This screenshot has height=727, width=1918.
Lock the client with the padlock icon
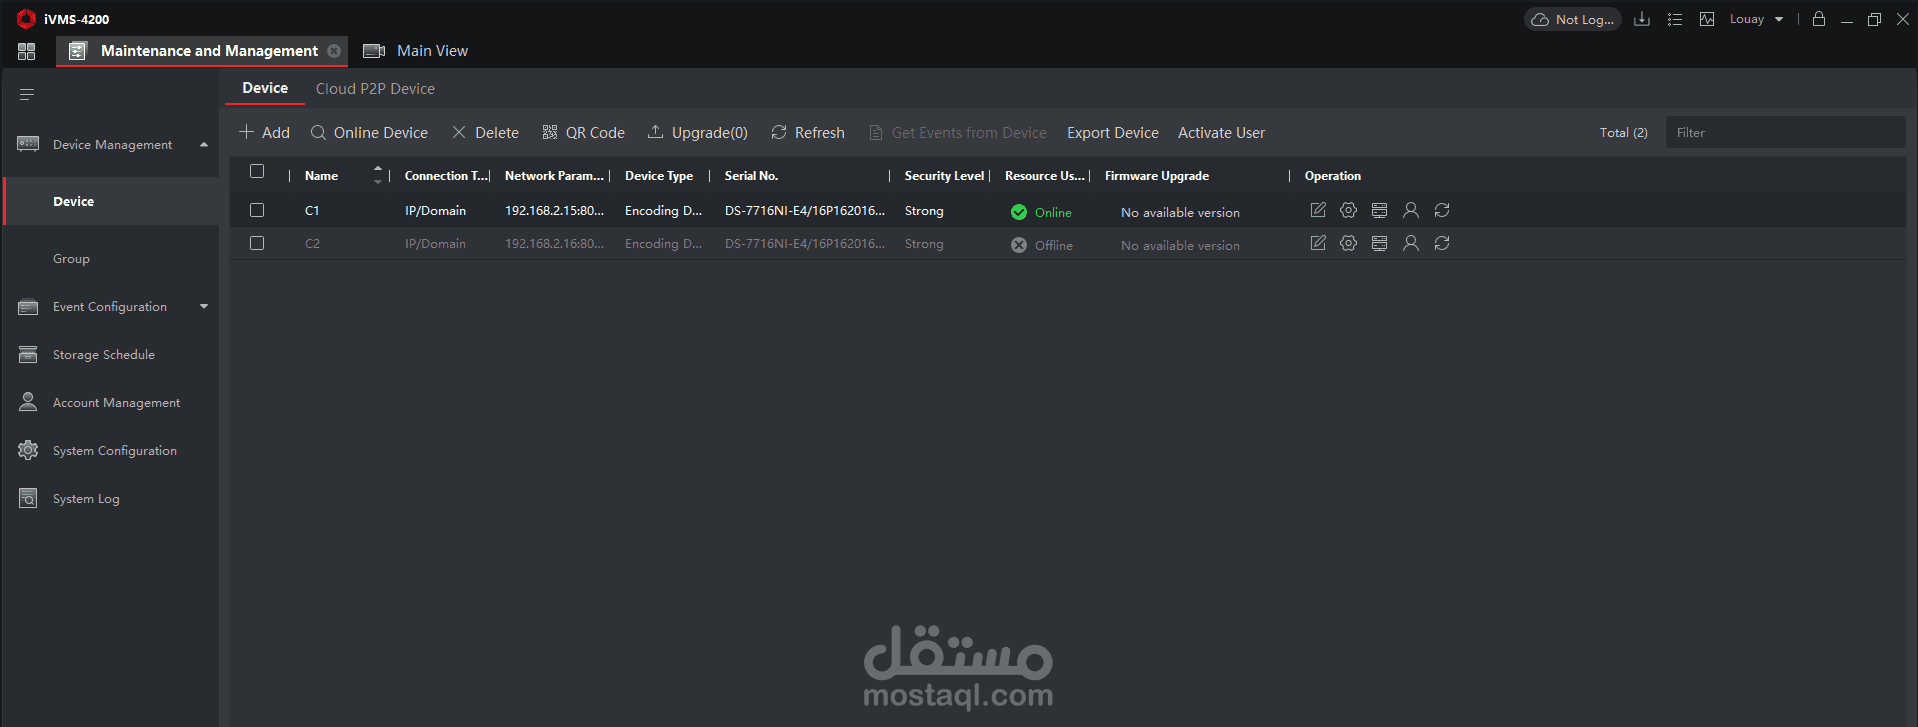tap(1819, 19)
